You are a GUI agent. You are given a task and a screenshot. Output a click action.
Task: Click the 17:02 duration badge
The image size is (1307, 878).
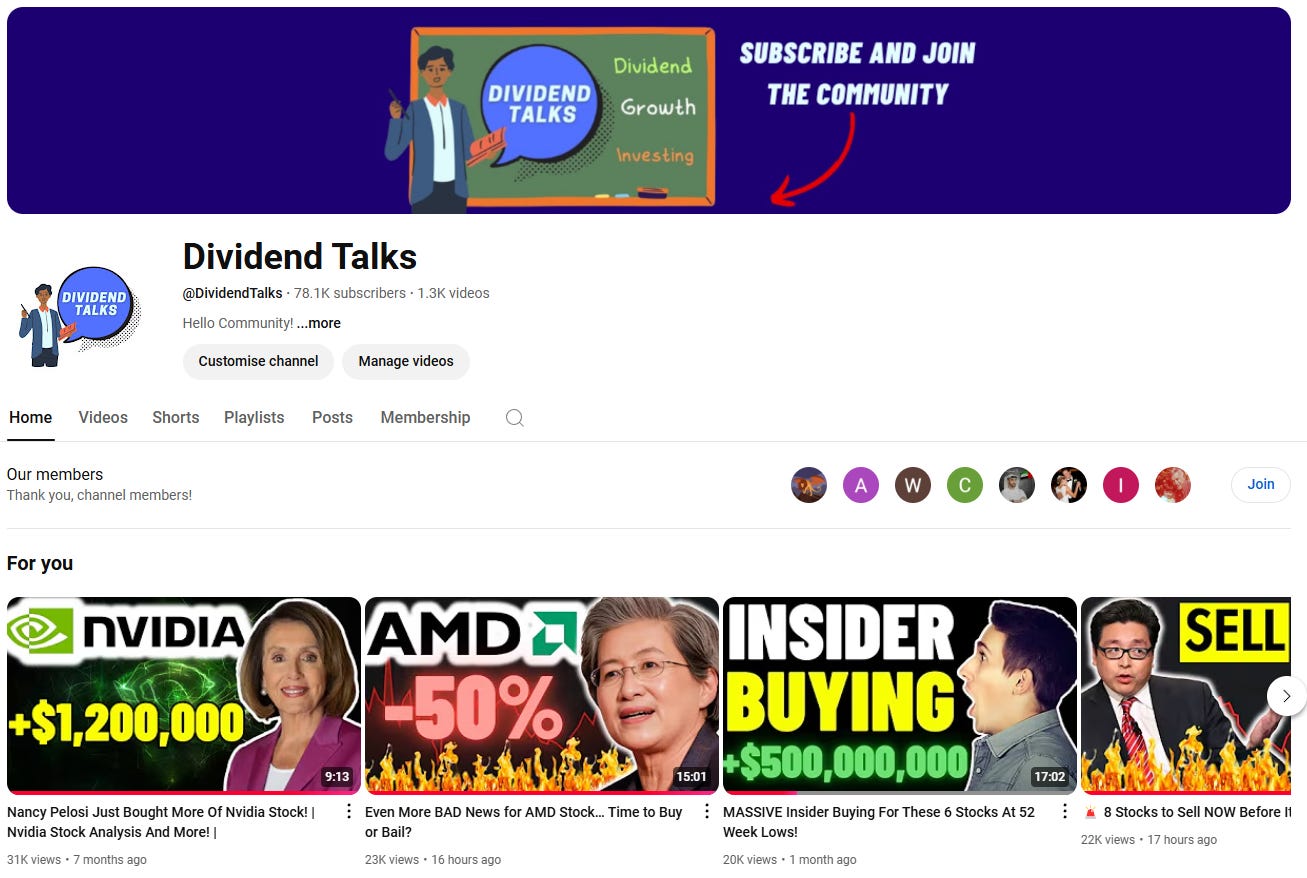pos(1049,776)
